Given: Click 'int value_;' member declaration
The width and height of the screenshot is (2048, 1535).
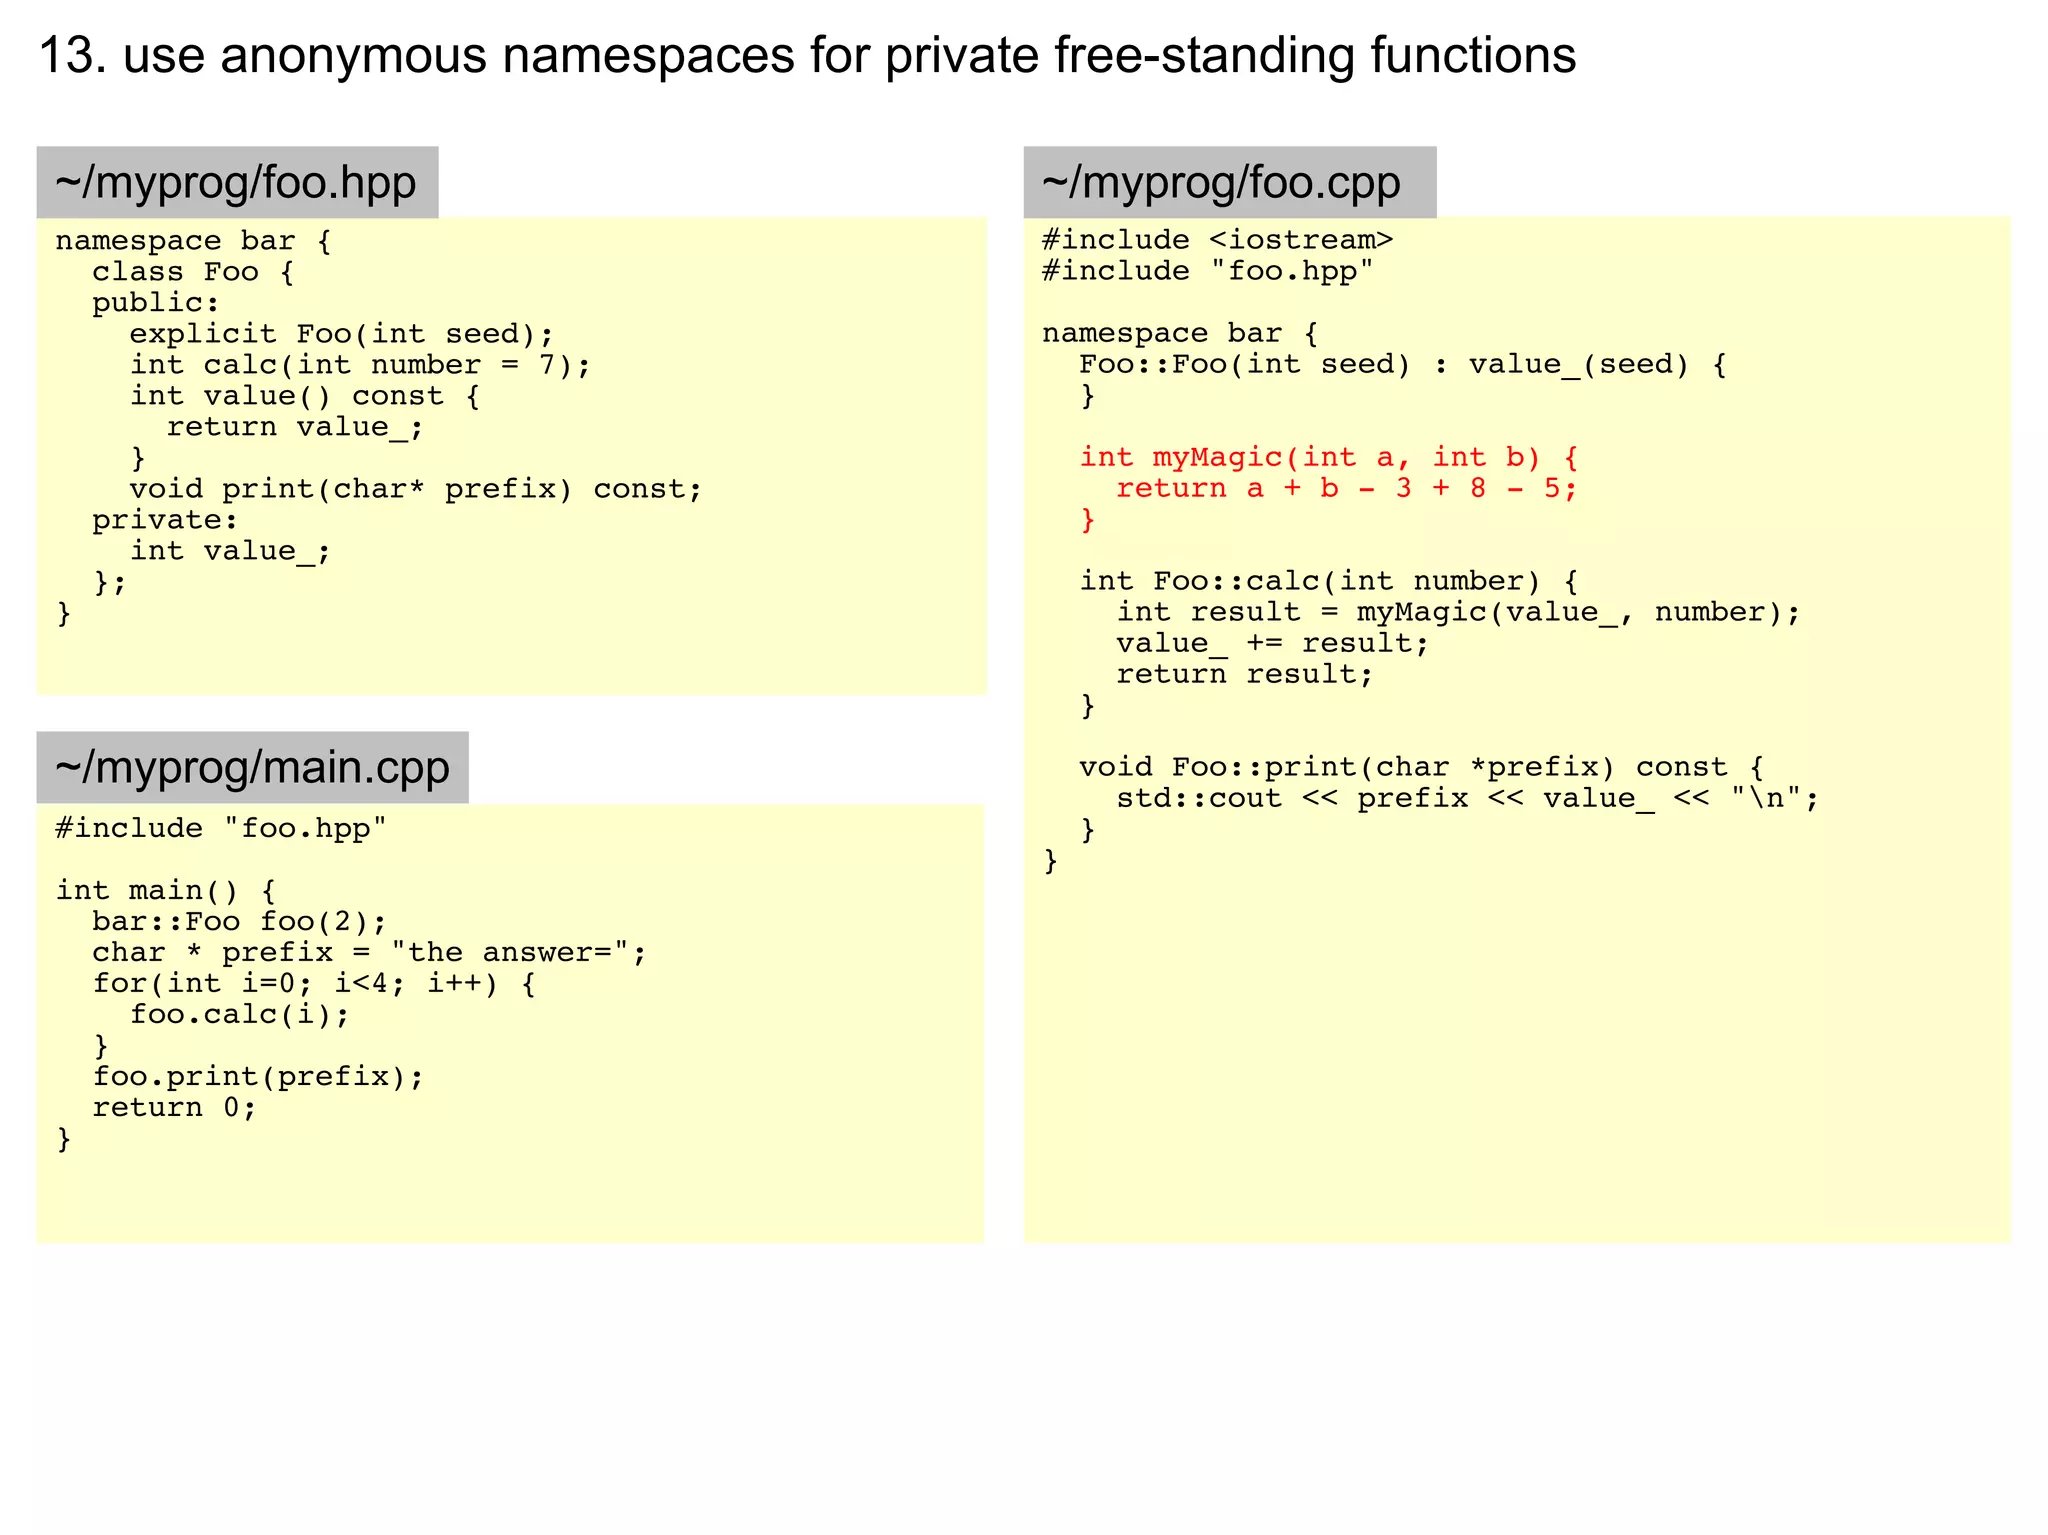Looking at the screenshot, I should tap(230, 551).
